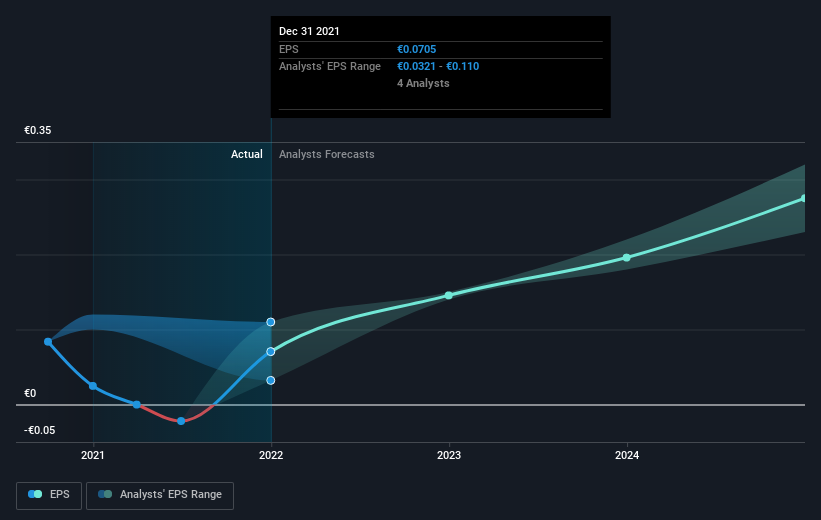The width and height of the screenshot is (821, 520).
Task: Select the EPS data point at 2021
Action: [x=93, y=386]
